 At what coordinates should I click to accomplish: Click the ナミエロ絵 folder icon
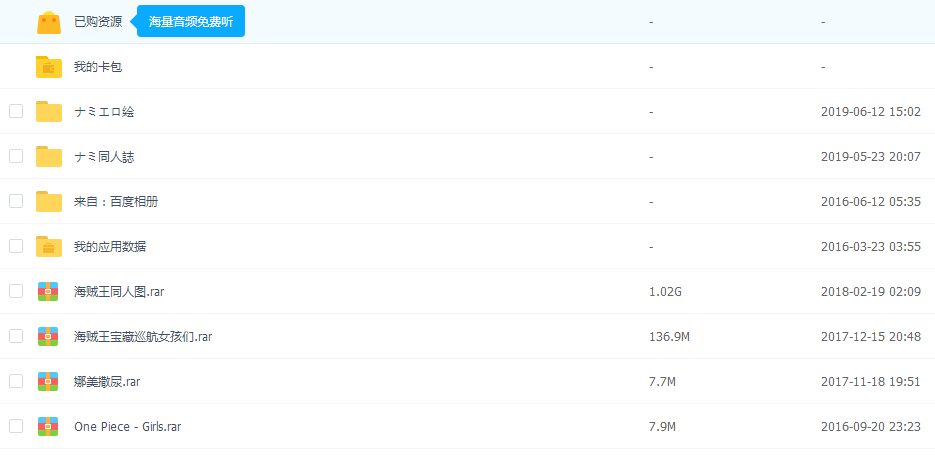click(49, 112)
